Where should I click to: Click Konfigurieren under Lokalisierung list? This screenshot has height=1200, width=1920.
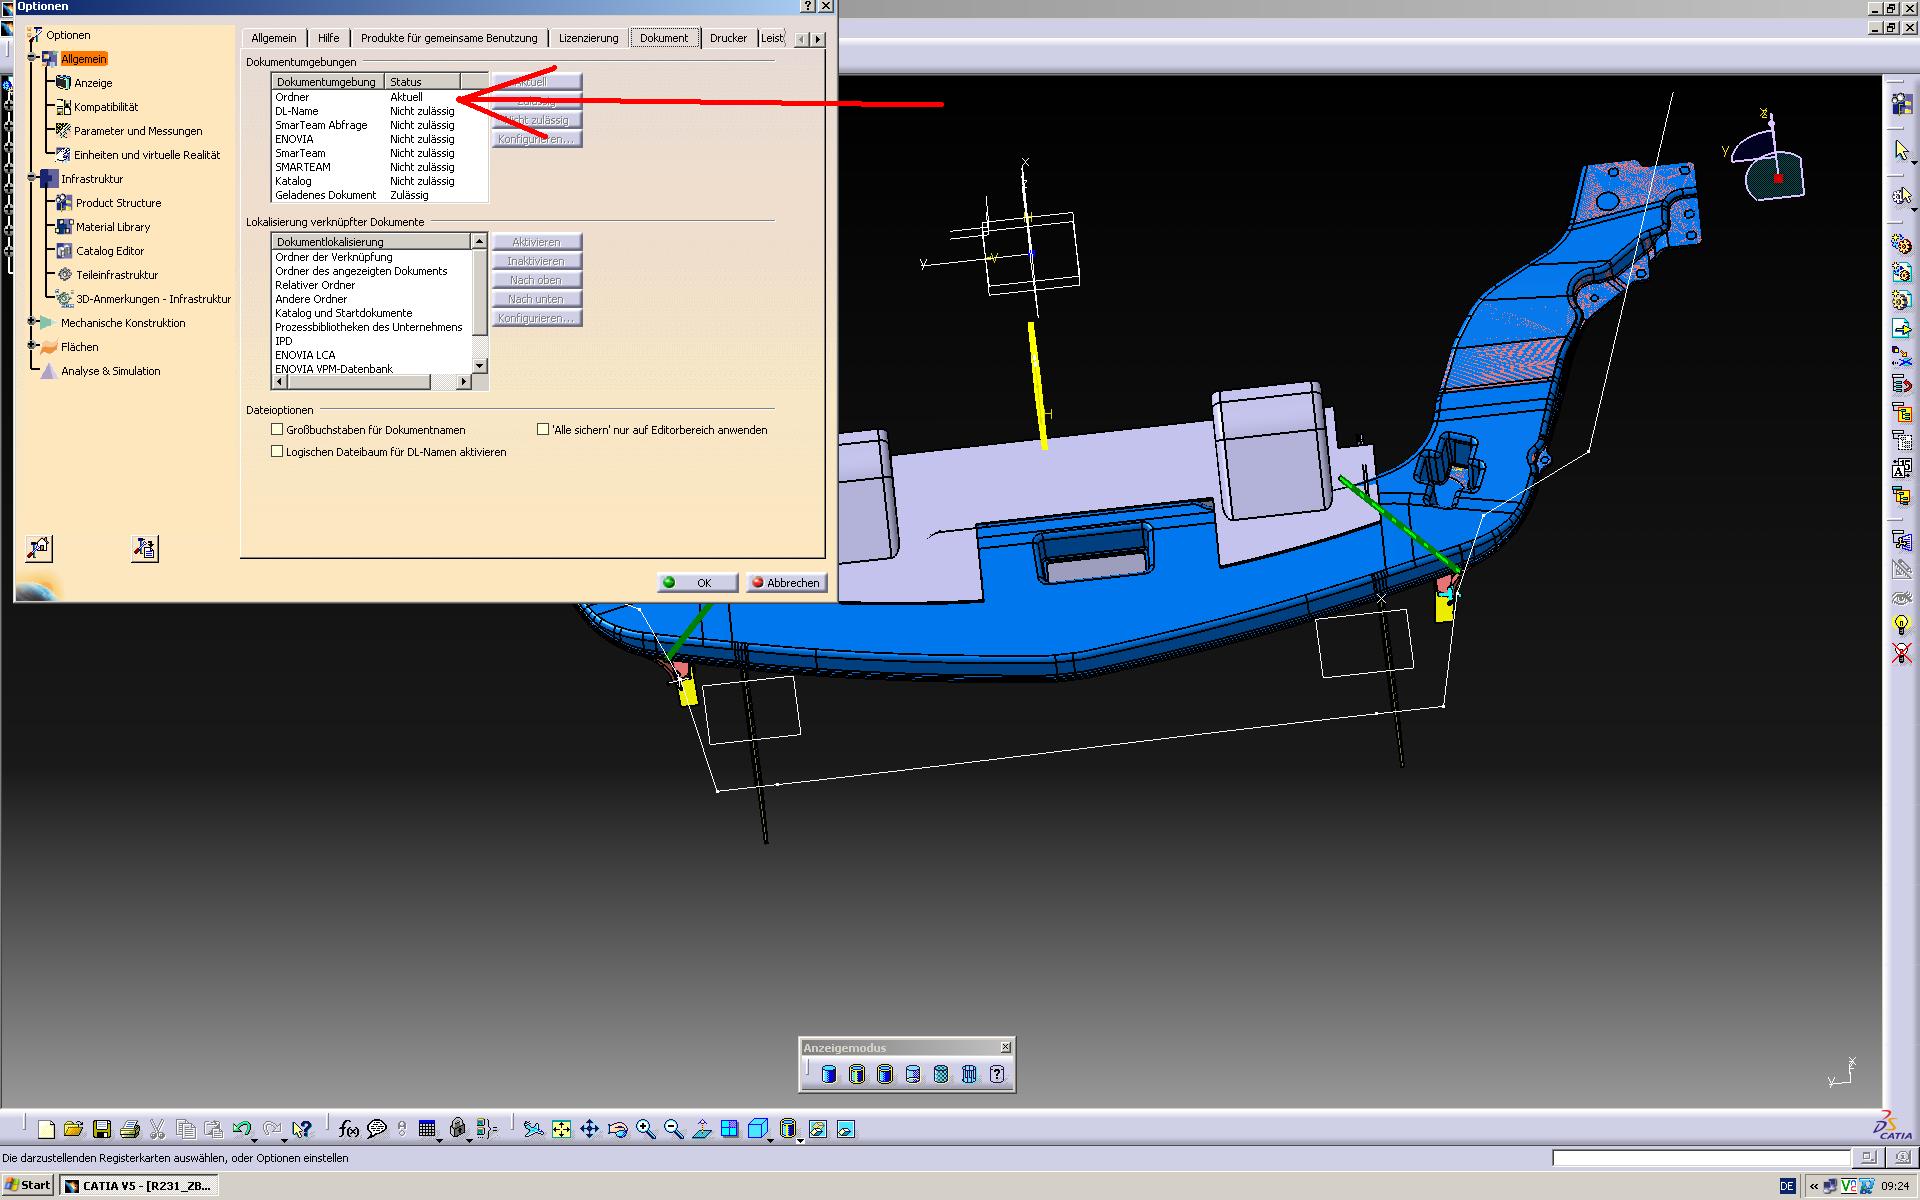coord(536,318)
